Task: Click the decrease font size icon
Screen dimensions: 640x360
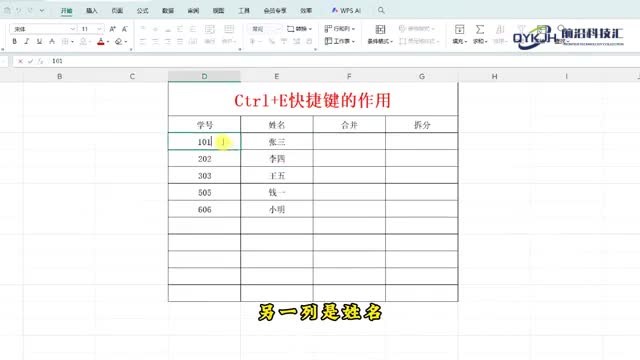Action: click(125, 29)
